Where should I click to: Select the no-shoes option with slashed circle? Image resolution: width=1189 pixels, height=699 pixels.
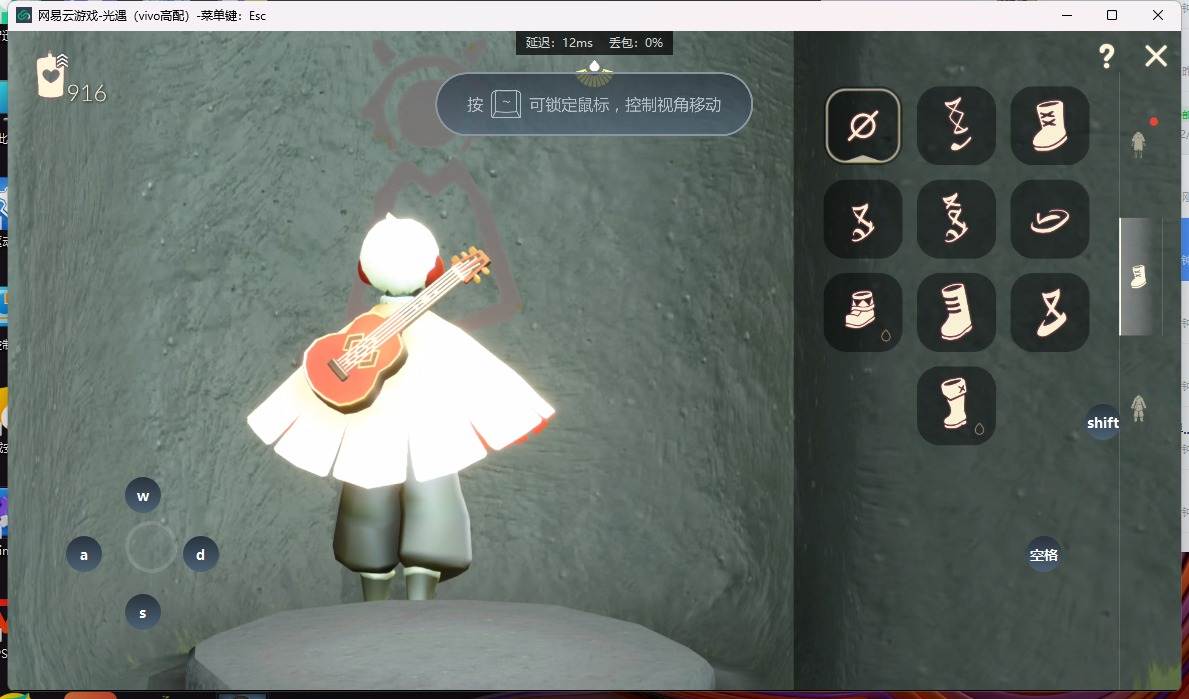(x=863, y=126)
